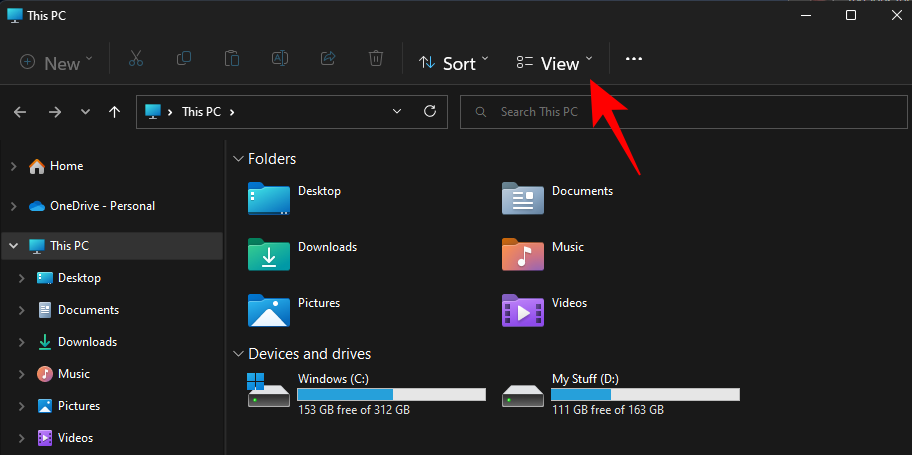Collapse the Folders group

tap(238, 159)
